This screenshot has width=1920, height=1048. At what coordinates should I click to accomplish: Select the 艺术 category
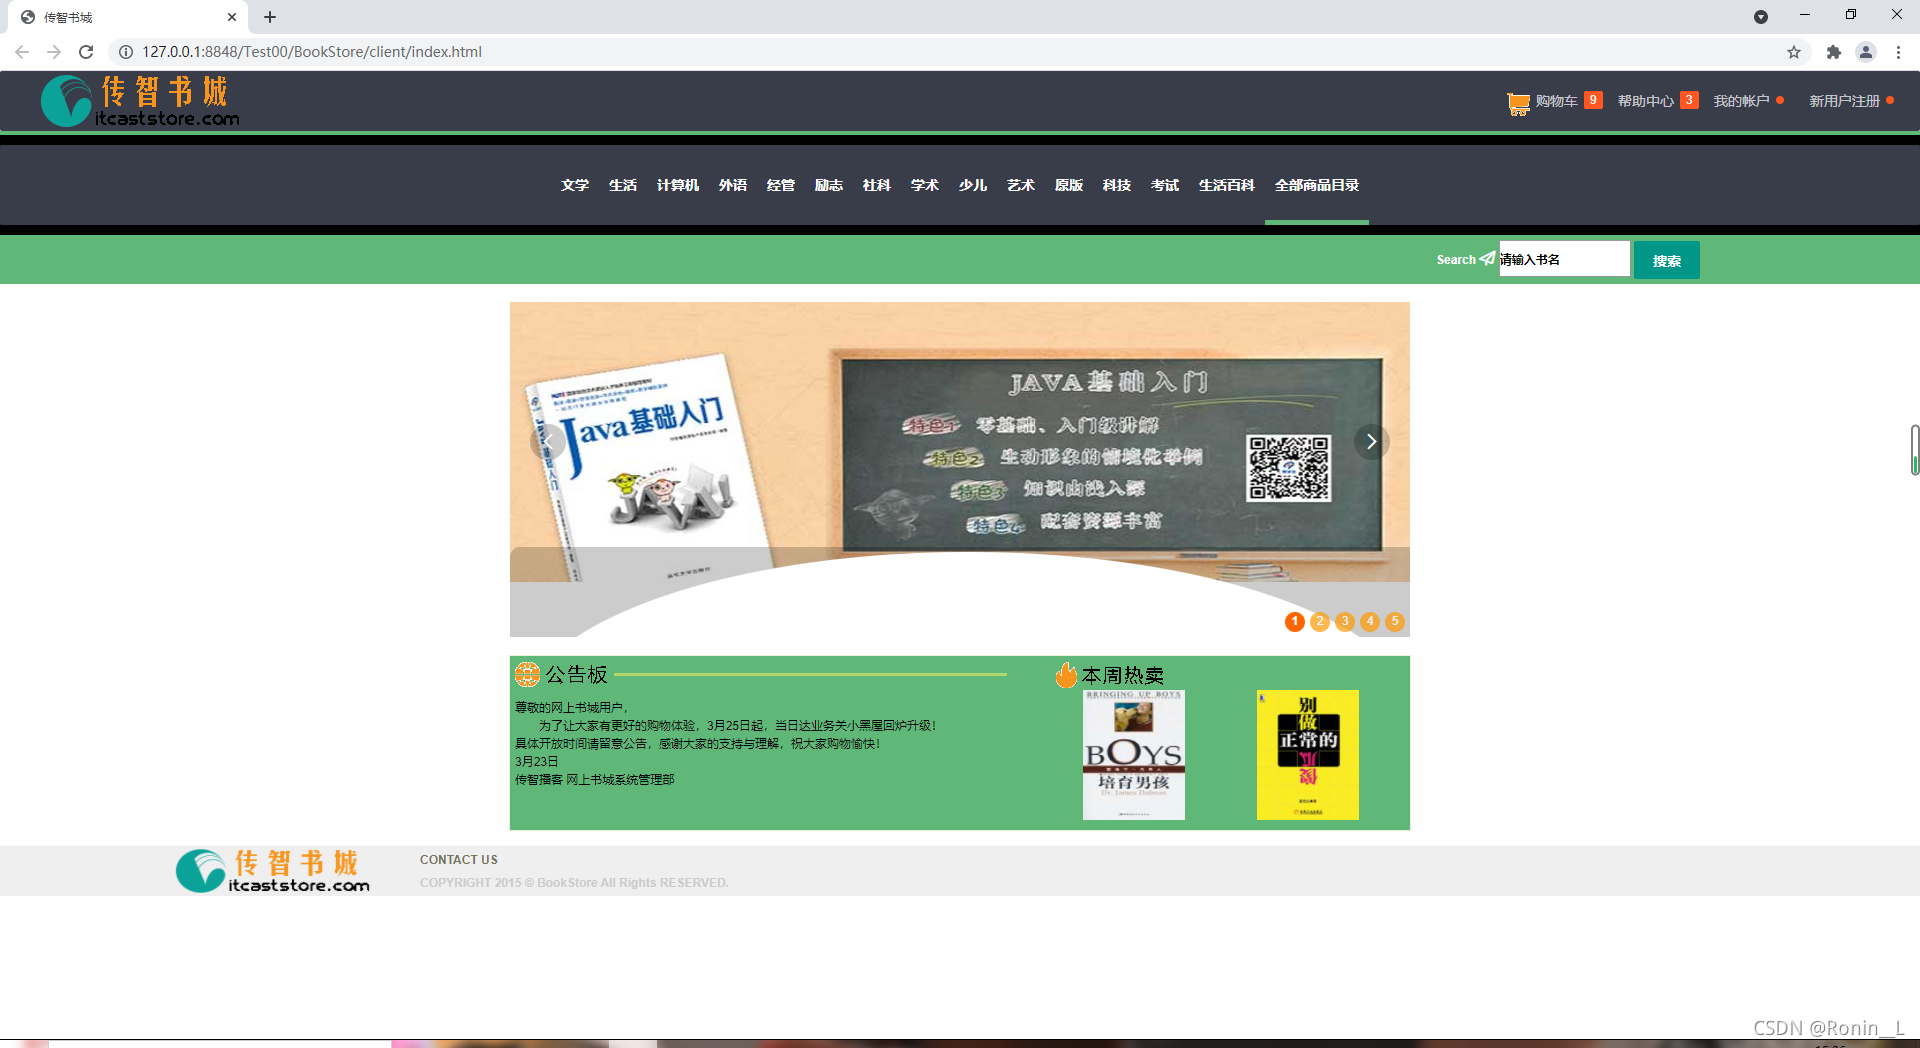[x=1021, y=185]
